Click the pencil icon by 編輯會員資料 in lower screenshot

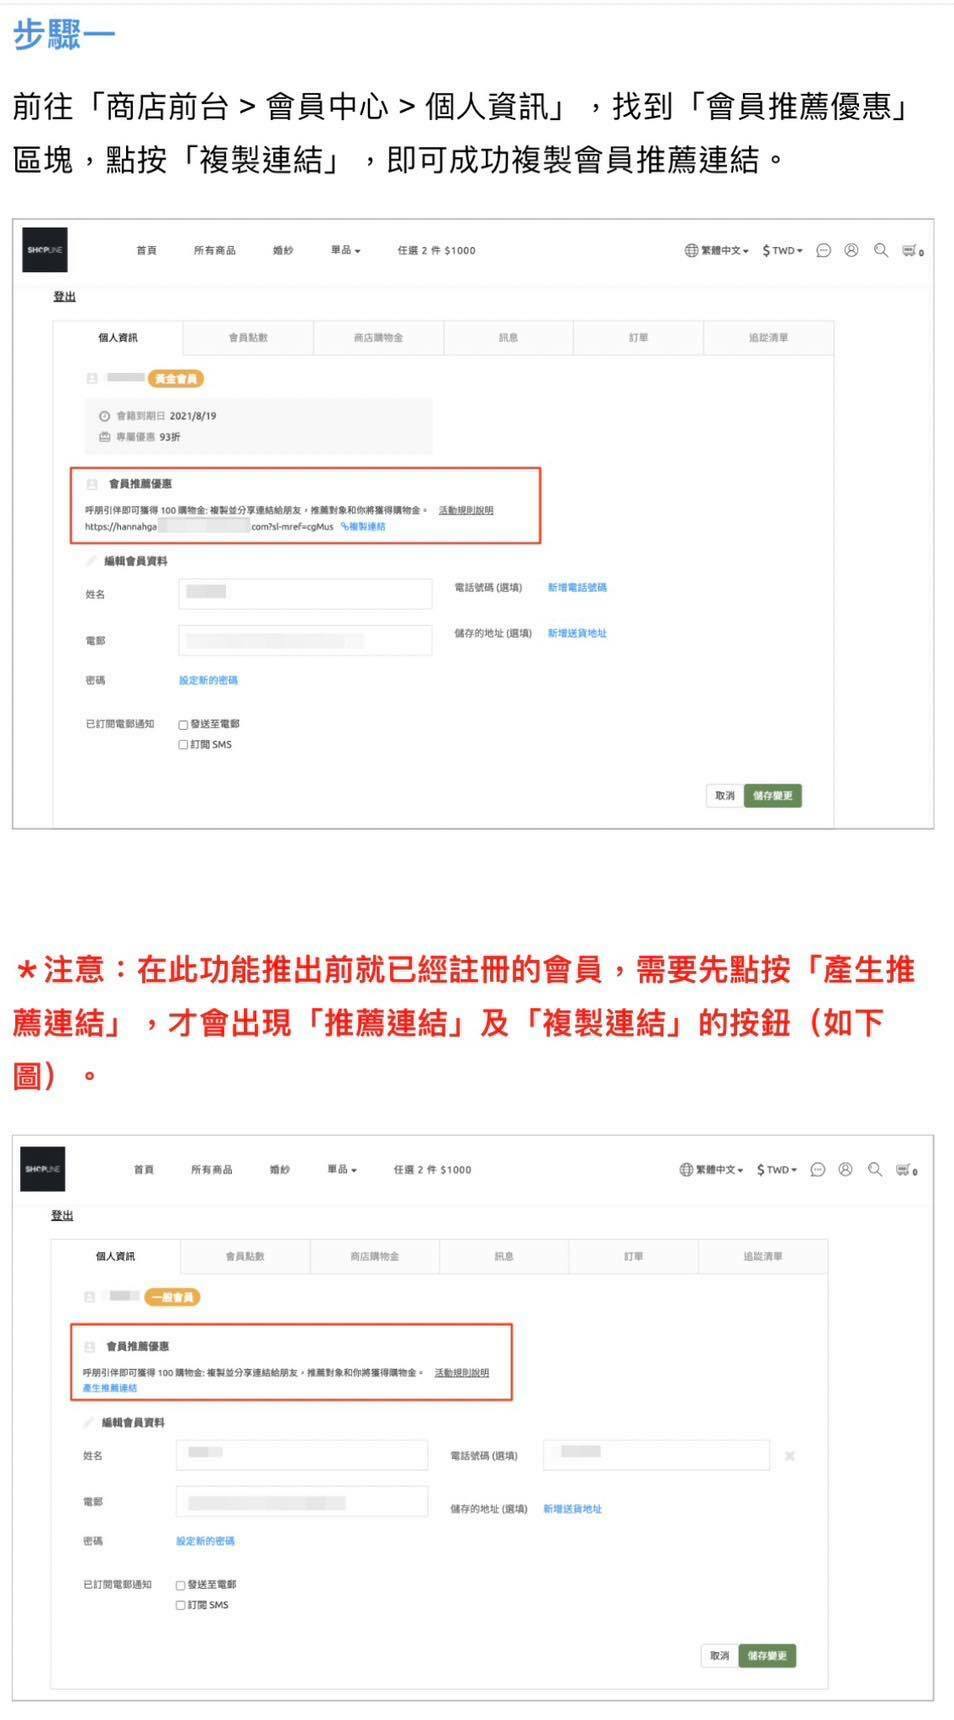89,1422
